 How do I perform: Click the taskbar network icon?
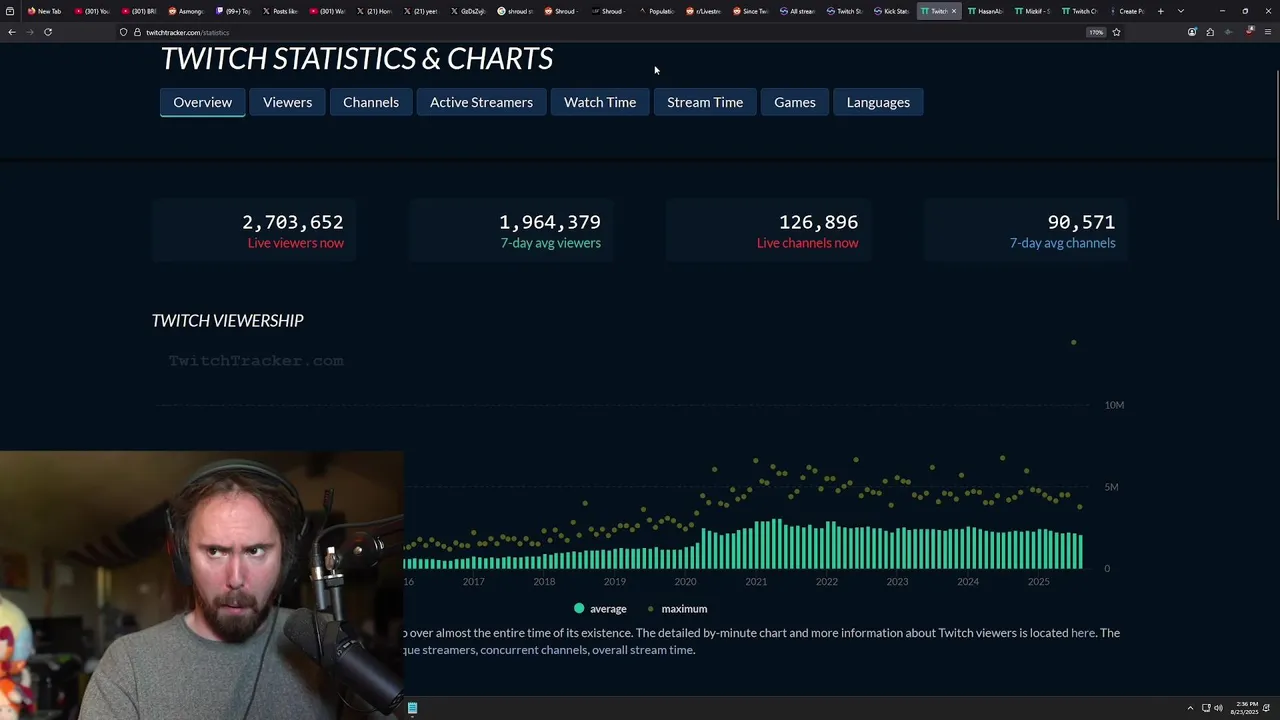1206,709
